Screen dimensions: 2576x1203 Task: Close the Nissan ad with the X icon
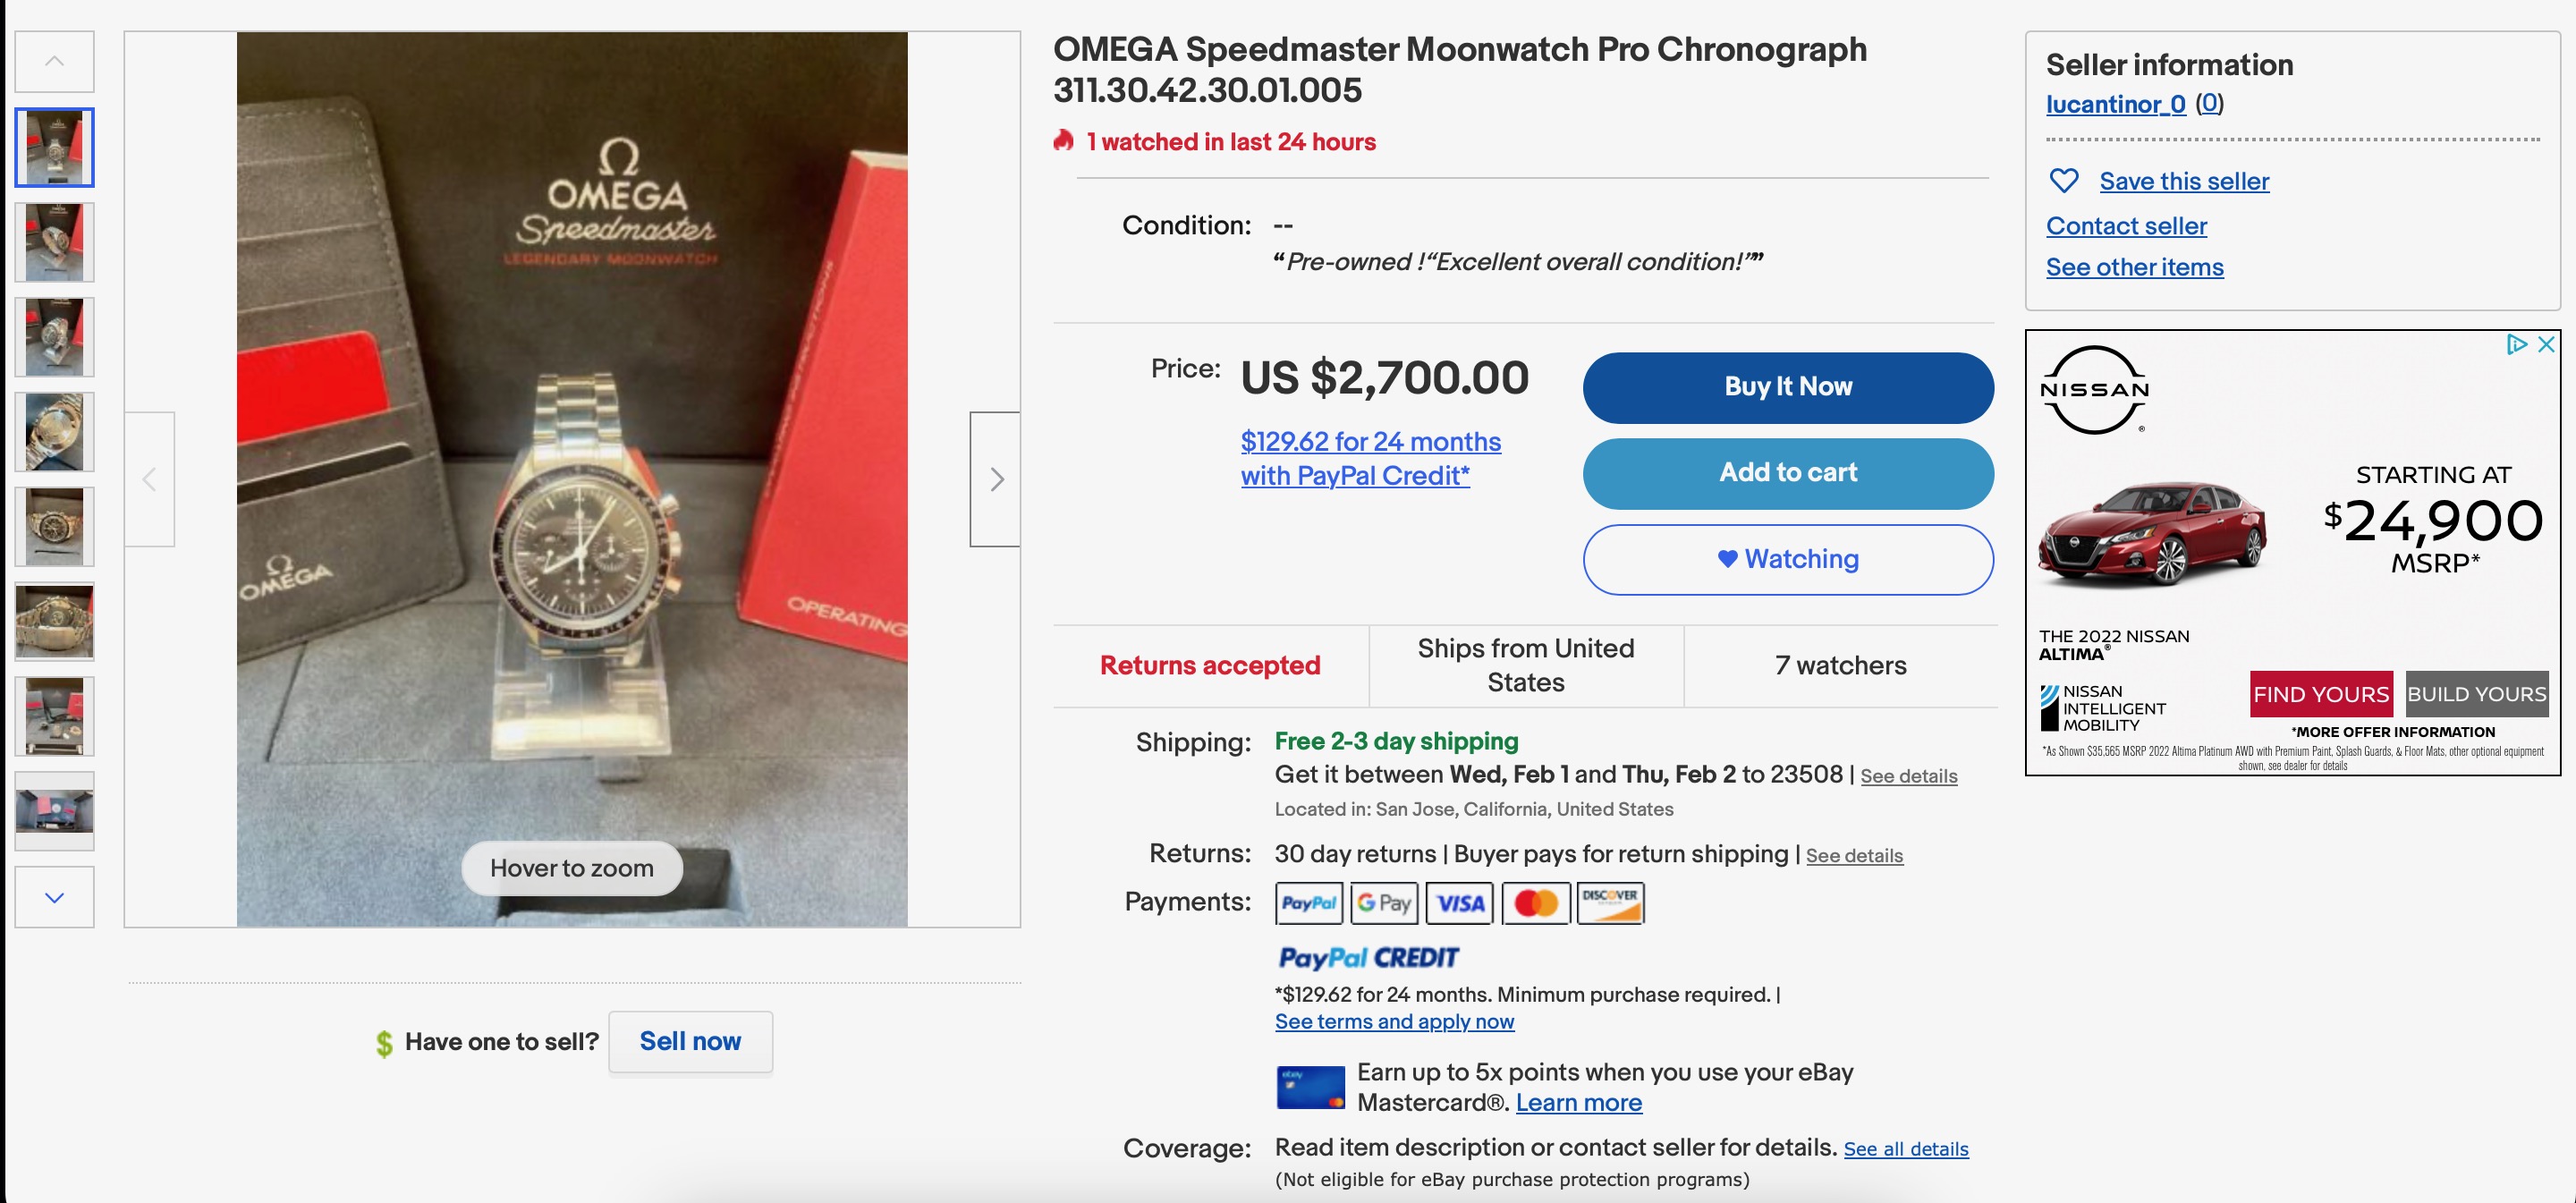pos(2546,344)
